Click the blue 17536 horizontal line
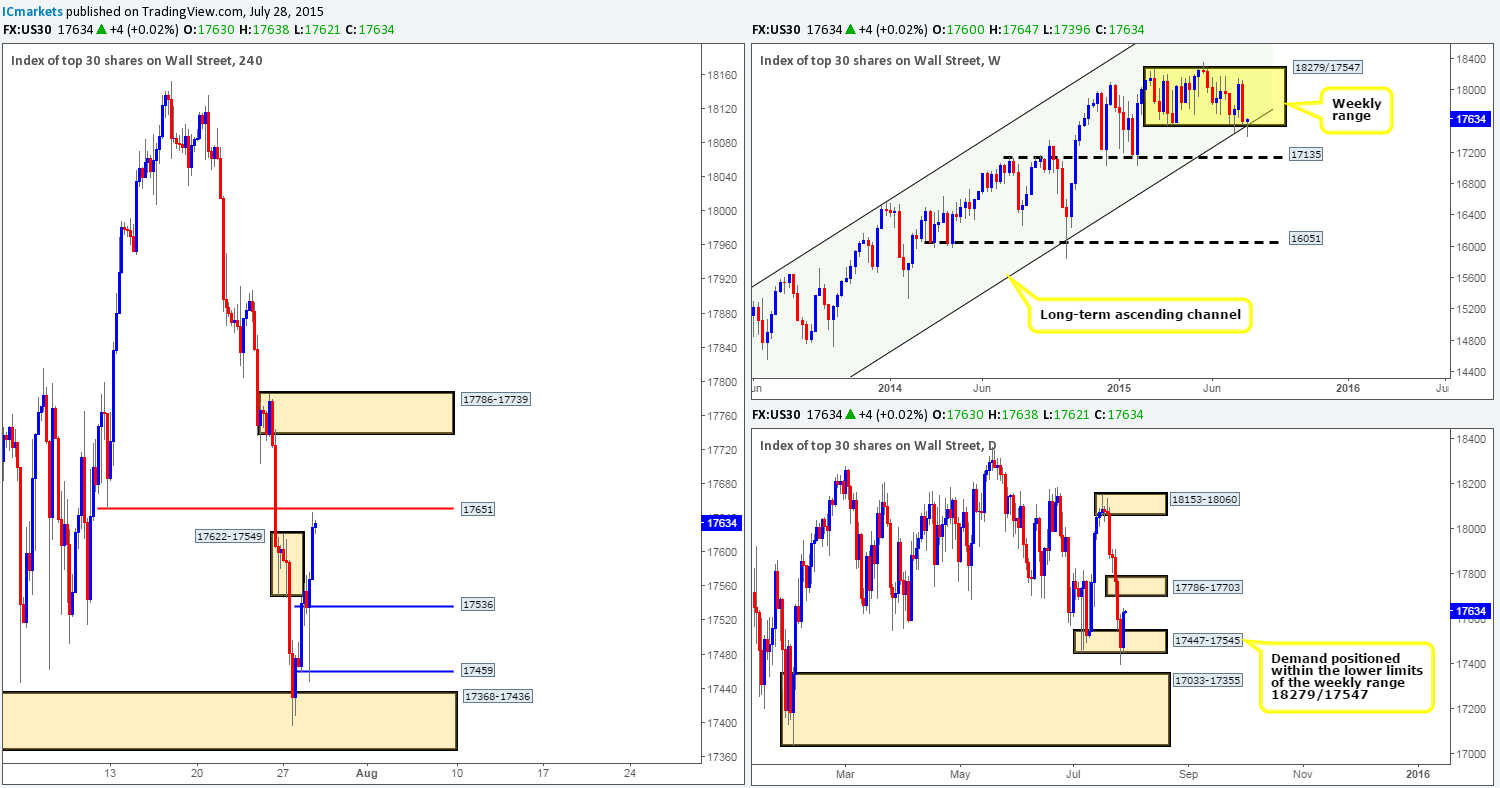 375,606
